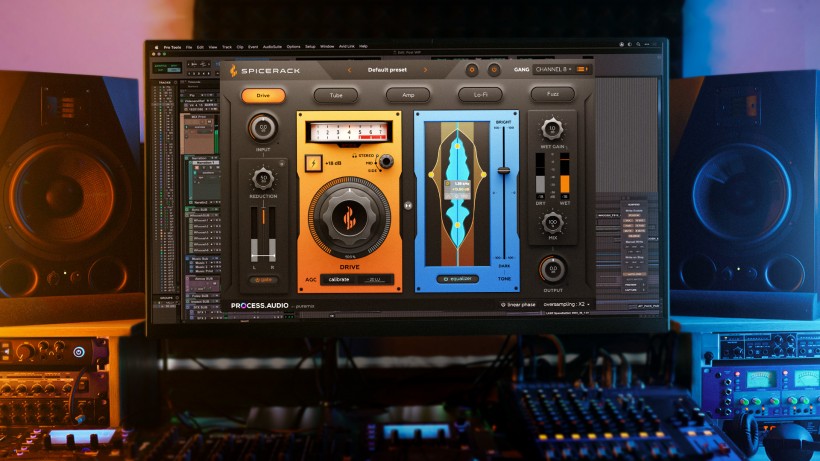820x461 pixels.
Task: Go to the next preset with right arrow
Action: point(425,70)
